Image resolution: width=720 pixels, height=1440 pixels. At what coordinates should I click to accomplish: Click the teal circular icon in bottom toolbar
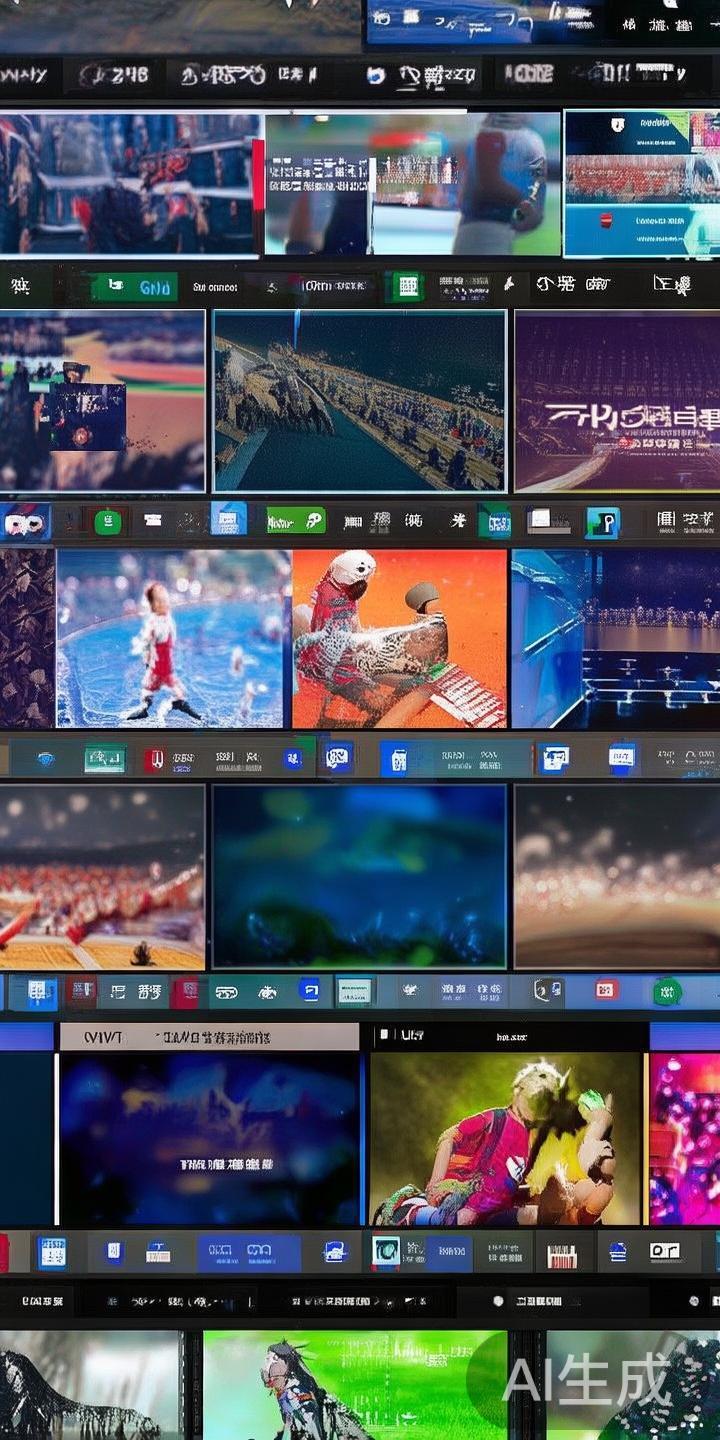click(385, 1251)
